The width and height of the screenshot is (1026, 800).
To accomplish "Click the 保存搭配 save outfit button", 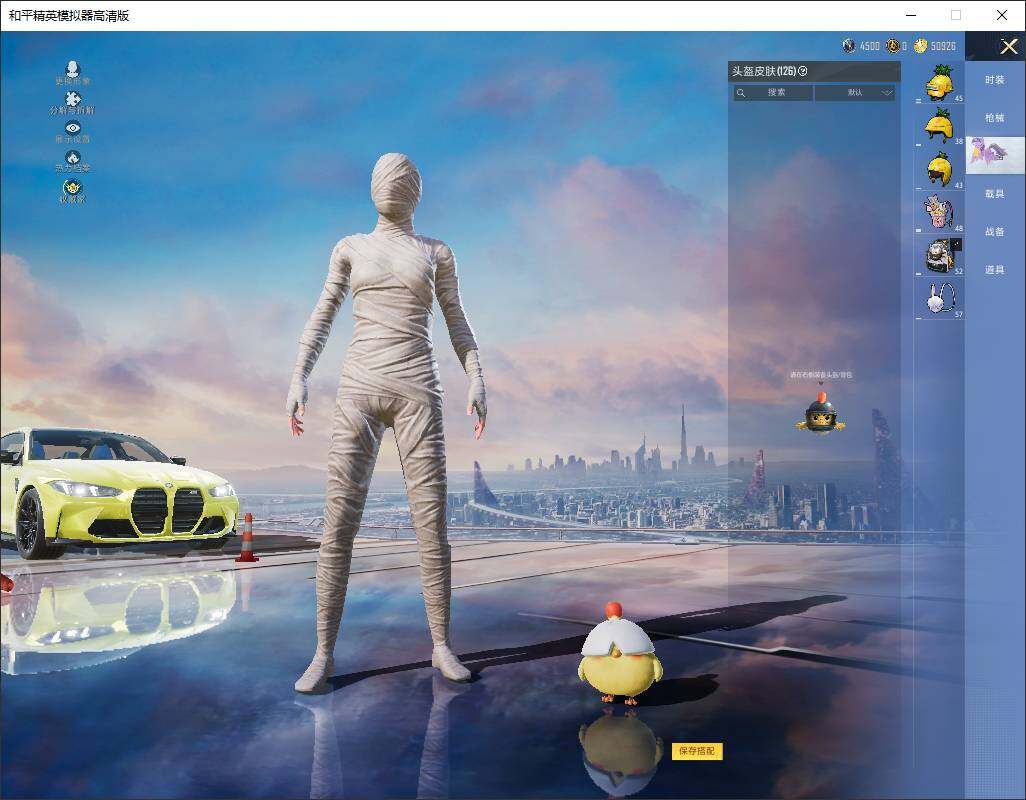I will (697, 751).
